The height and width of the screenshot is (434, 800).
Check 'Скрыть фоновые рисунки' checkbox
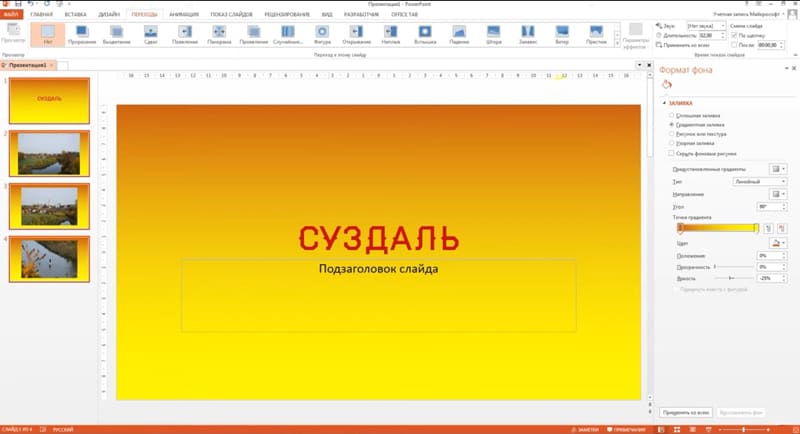coord(671,153)
